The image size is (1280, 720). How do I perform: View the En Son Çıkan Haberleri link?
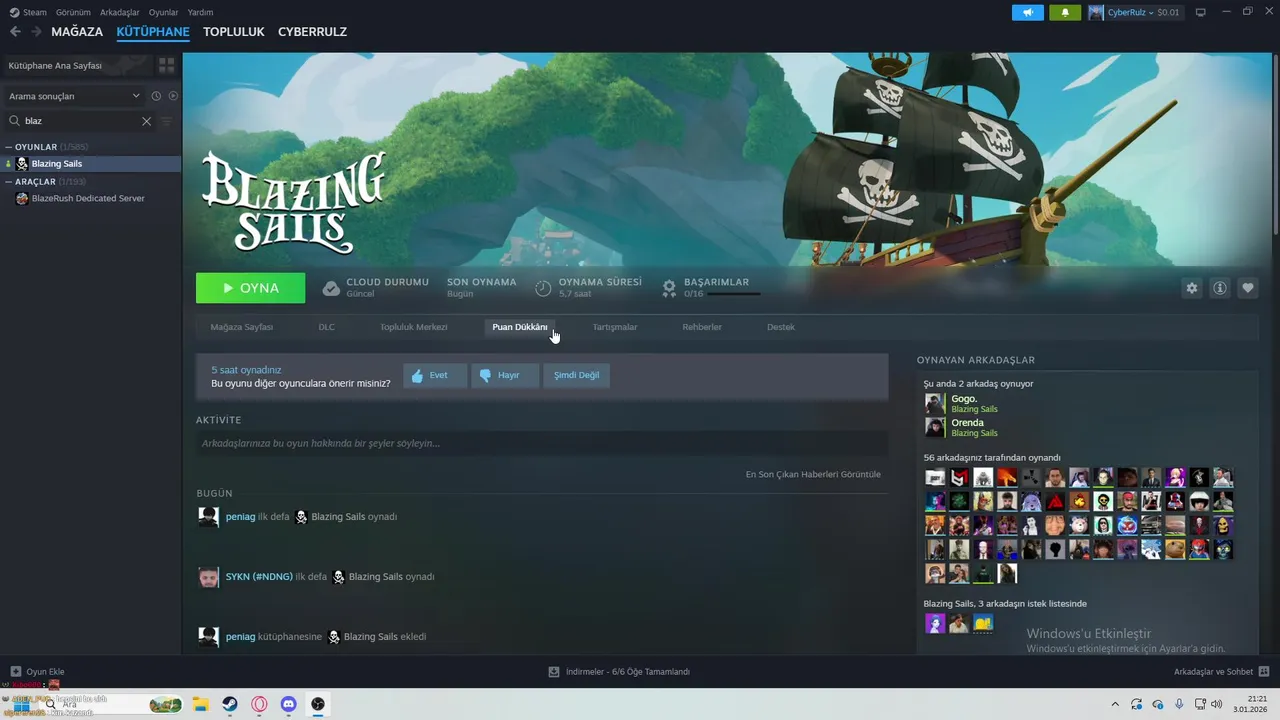coord(813,474)
